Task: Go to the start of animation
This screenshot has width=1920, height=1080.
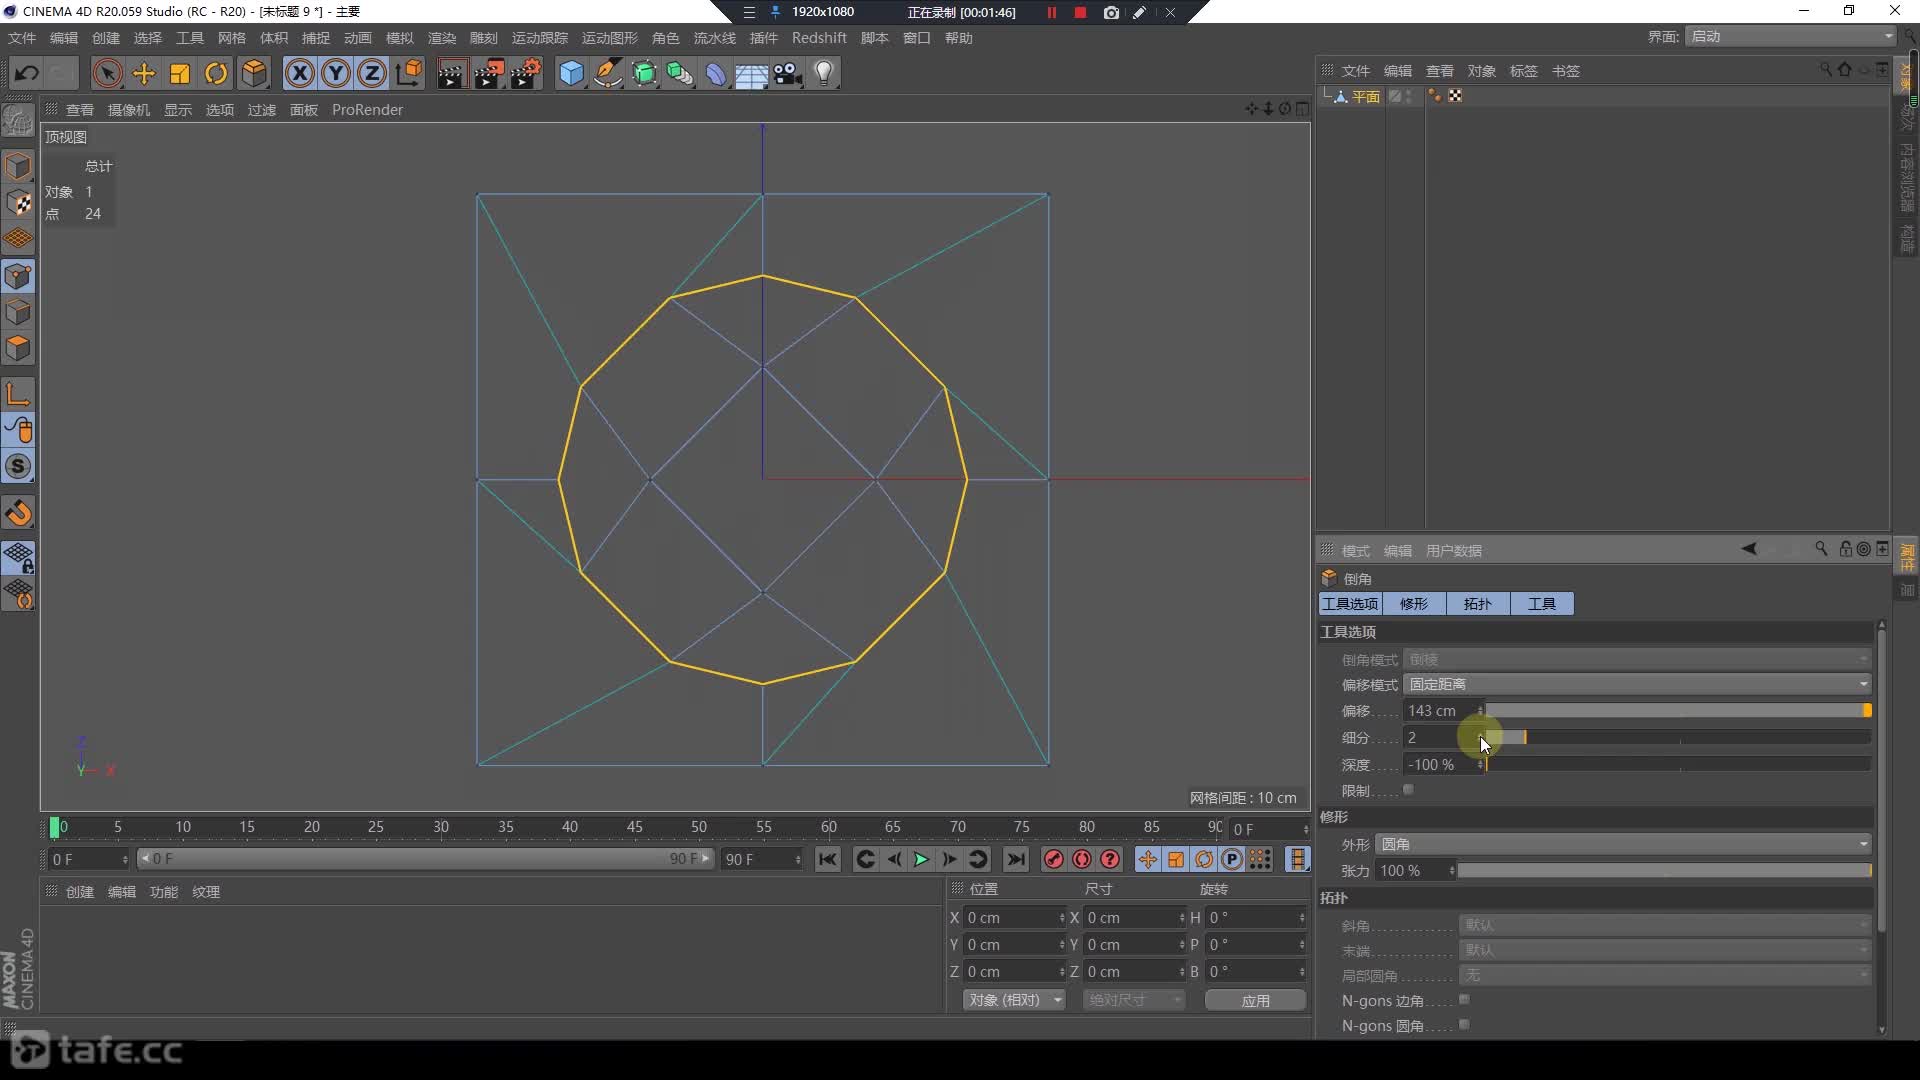Action: coord(827,859)
